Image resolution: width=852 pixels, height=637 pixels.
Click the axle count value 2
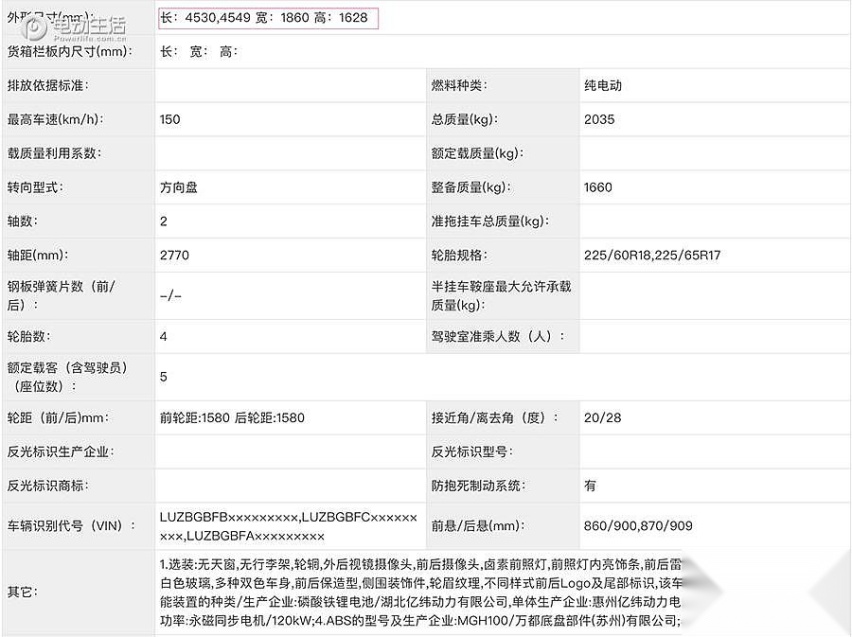click(x=164, y=221)
